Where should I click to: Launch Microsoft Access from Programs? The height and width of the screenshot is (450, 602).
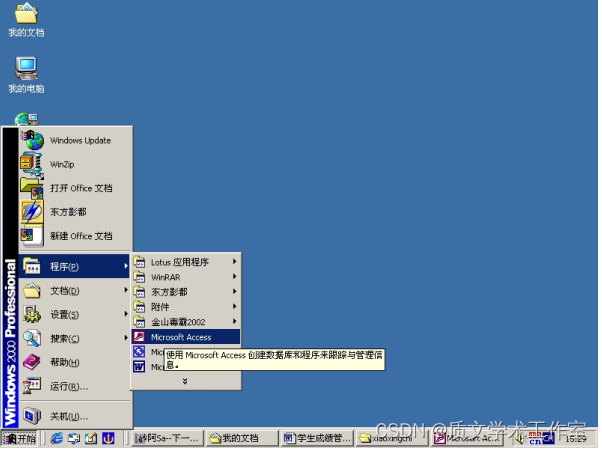point(186,337)
